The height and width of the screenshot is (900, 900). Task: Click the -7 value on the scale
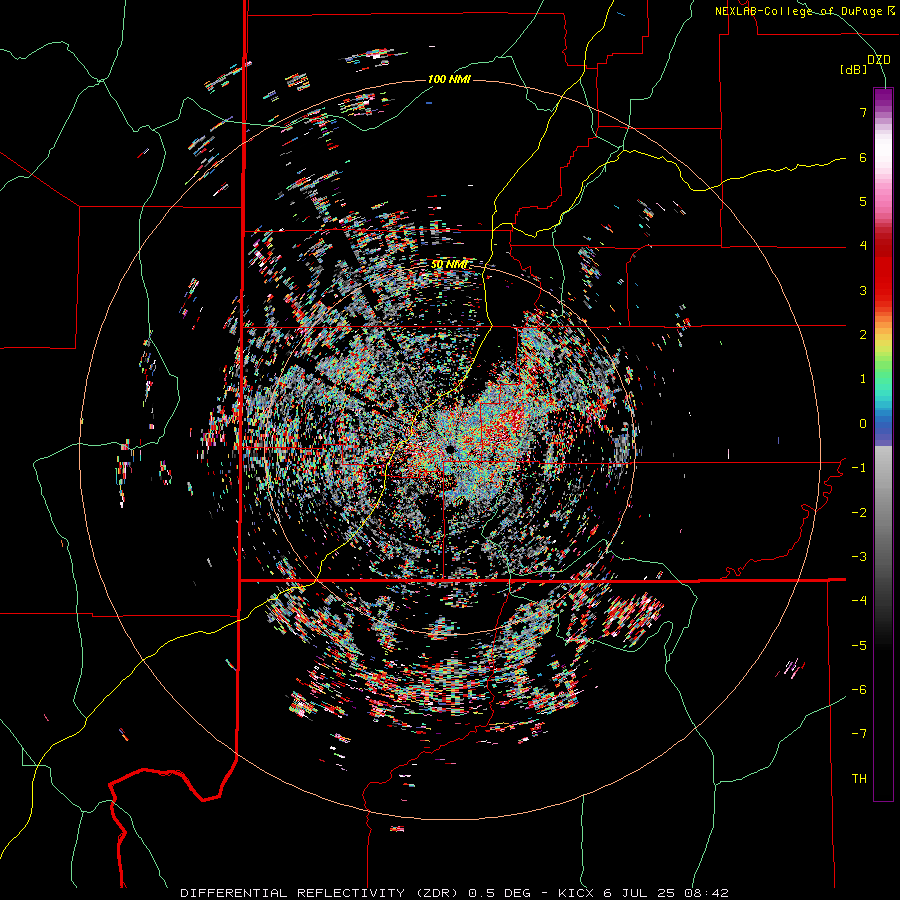(859, 734)
